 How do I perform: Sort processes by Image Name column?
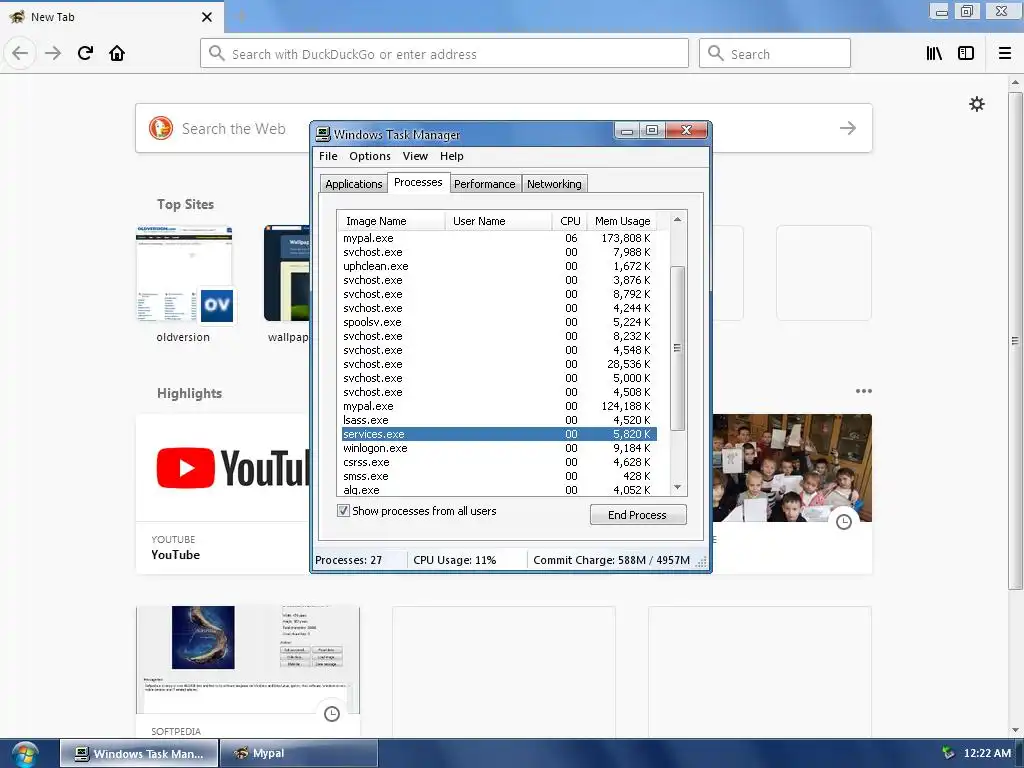(x=391, y=221)
